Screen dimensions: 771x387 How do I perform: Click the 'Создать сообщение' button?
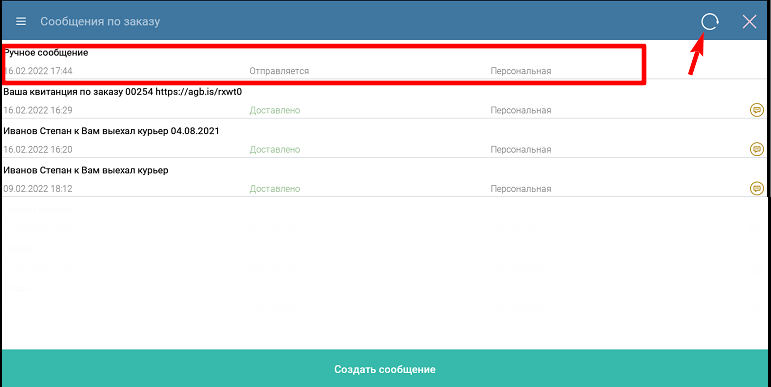(385, 369)
